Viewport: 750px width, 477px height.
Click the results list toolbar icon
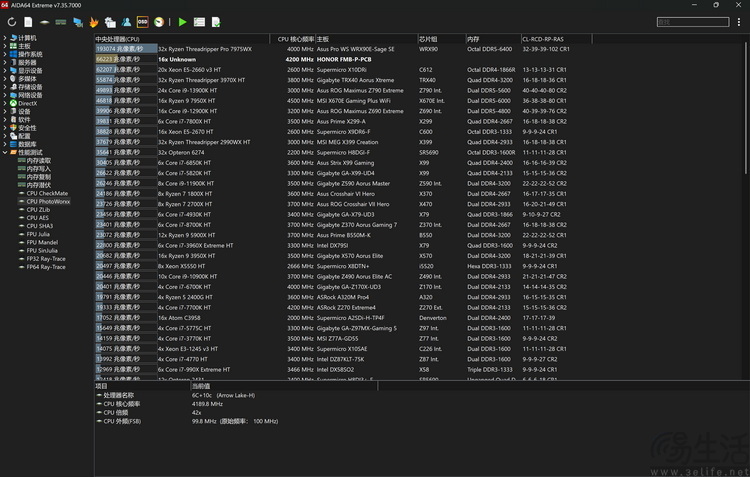click(199, 22)
